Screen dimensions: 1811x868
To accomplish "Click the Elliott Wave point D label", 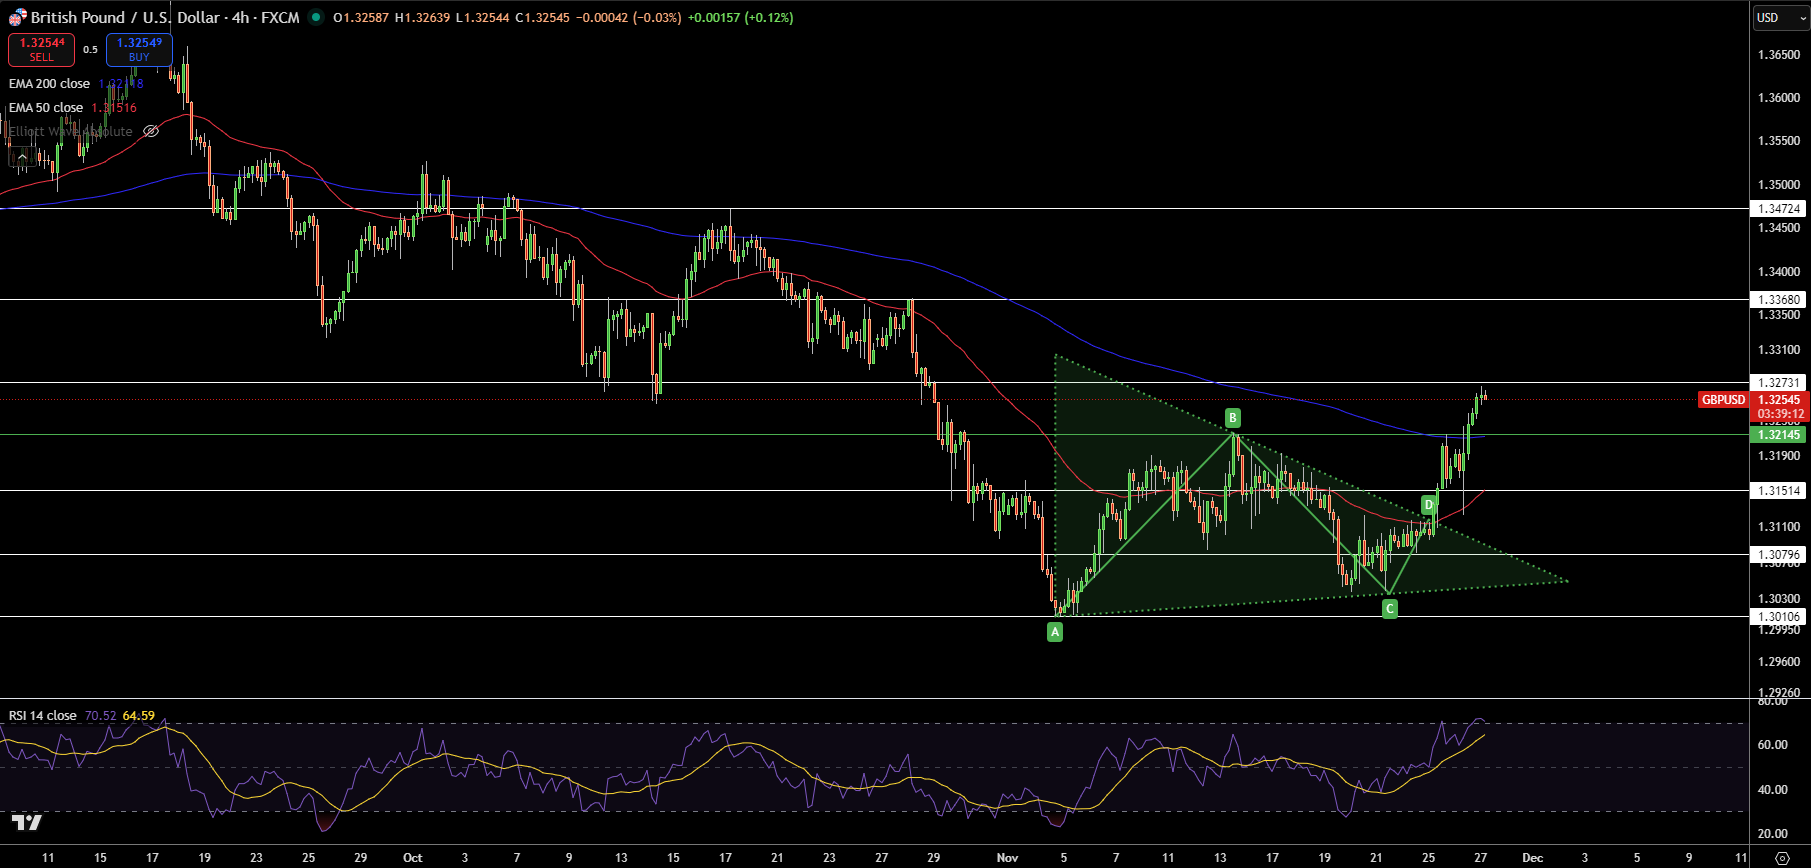I will [x=1429, y=505].
